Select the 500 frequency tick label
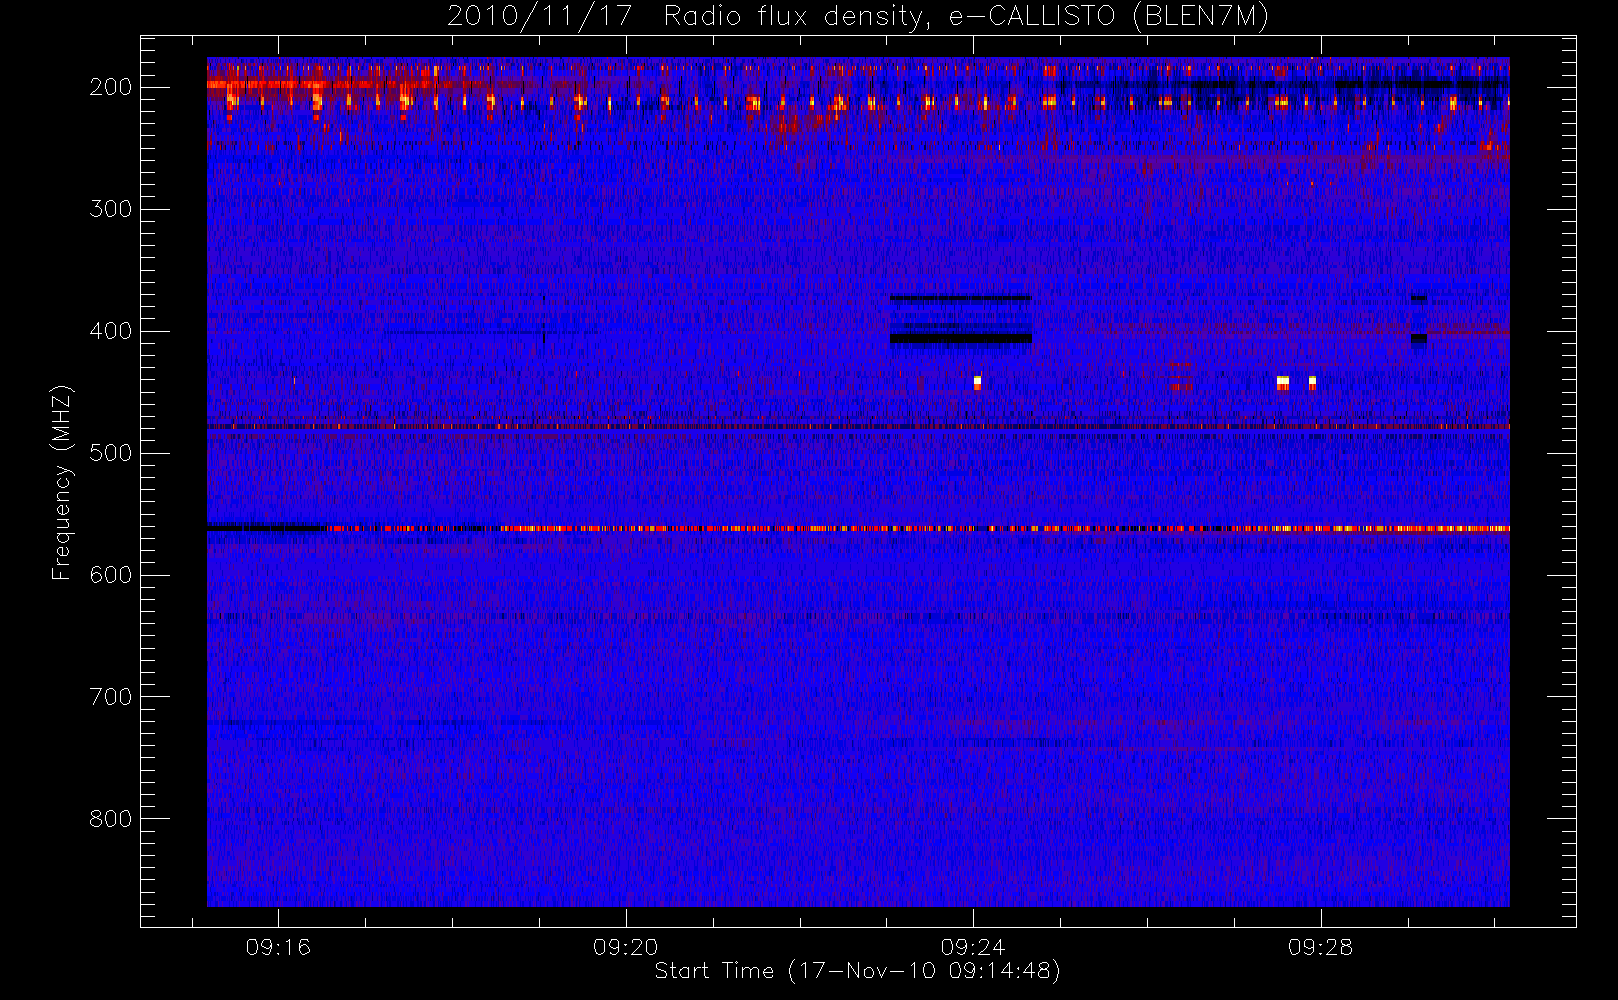 point(110,453)
